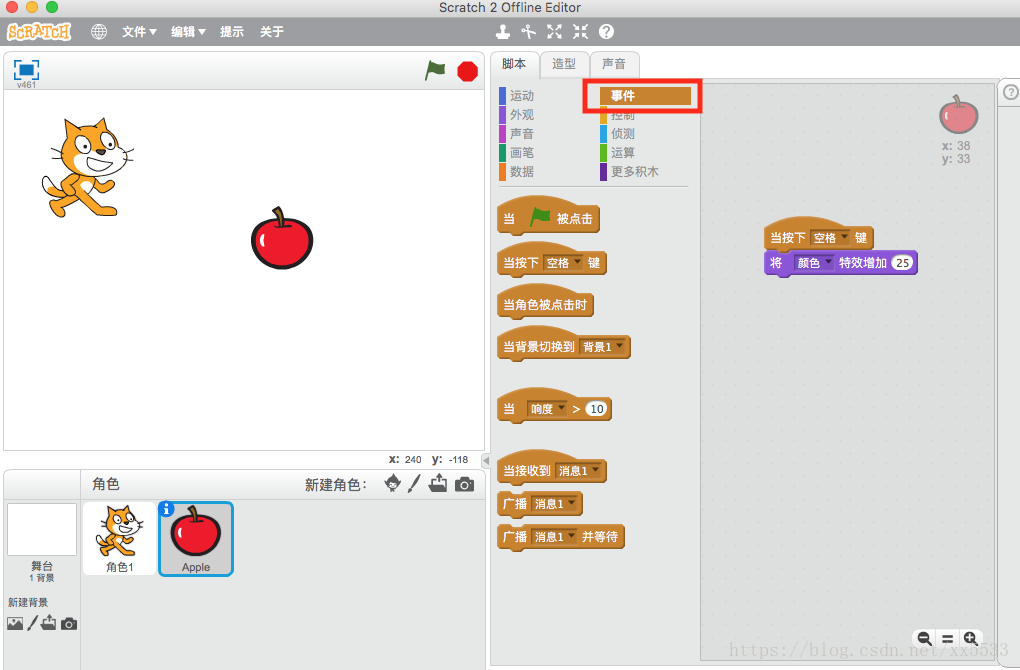This screenshot has height=670, width=1020.
Task: Click the 当角色被点击时 block
Action: pos(545,302)
